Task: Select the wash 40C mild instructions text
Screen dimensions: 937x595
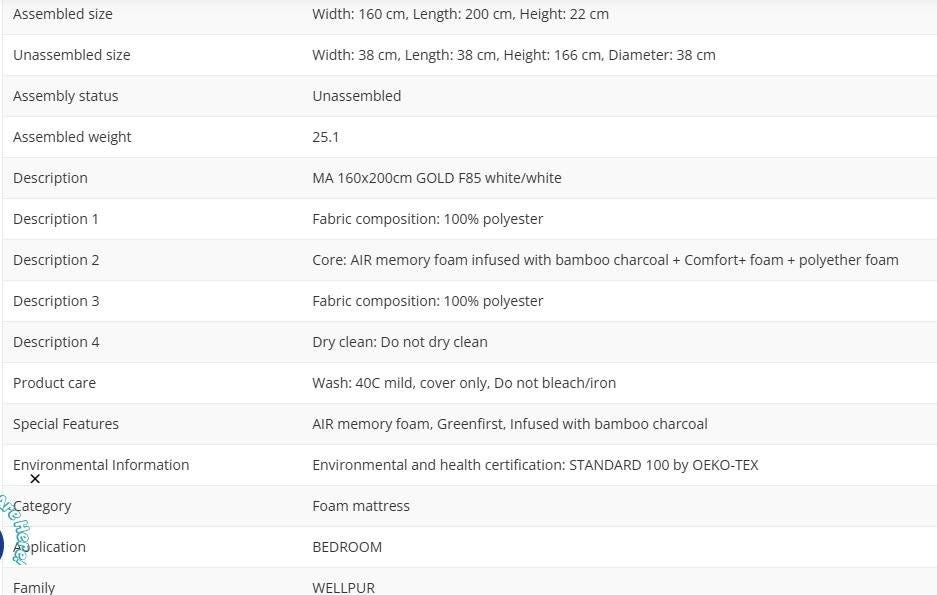Action: pos(464,383)
